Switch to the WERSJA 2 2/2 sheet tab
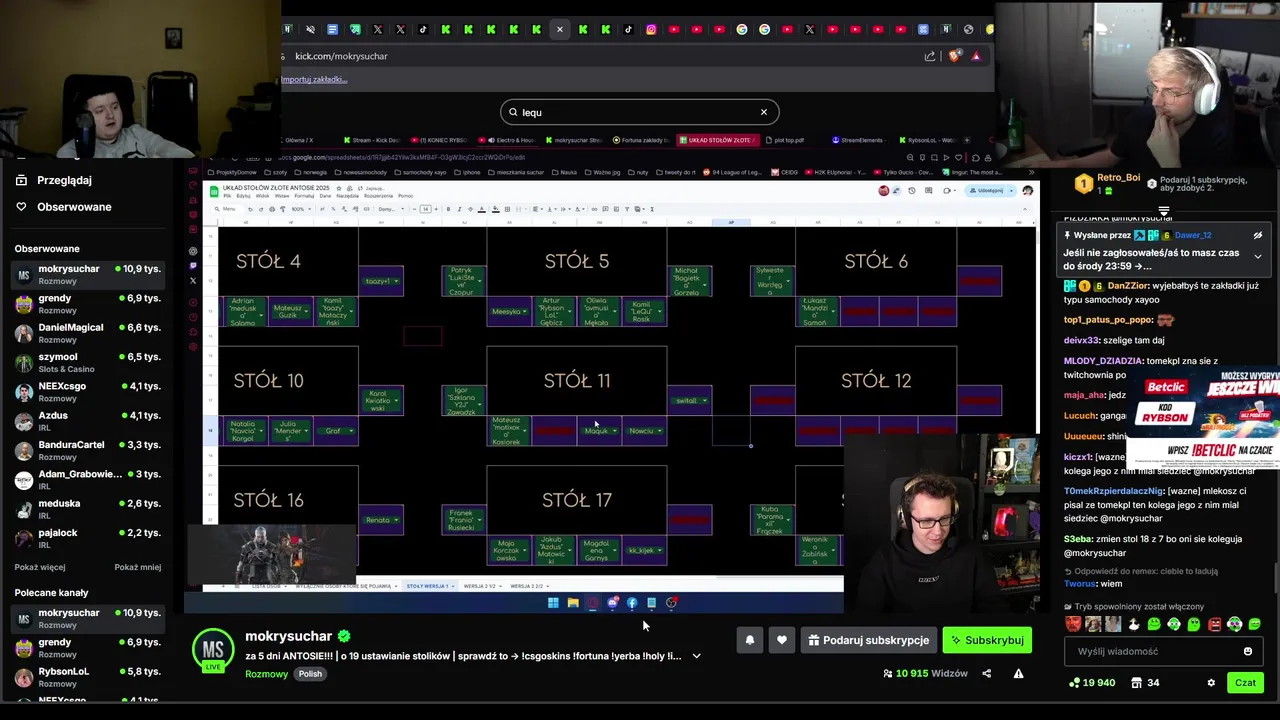Viewport: 1280px width, 720px height. coord(527,586)
